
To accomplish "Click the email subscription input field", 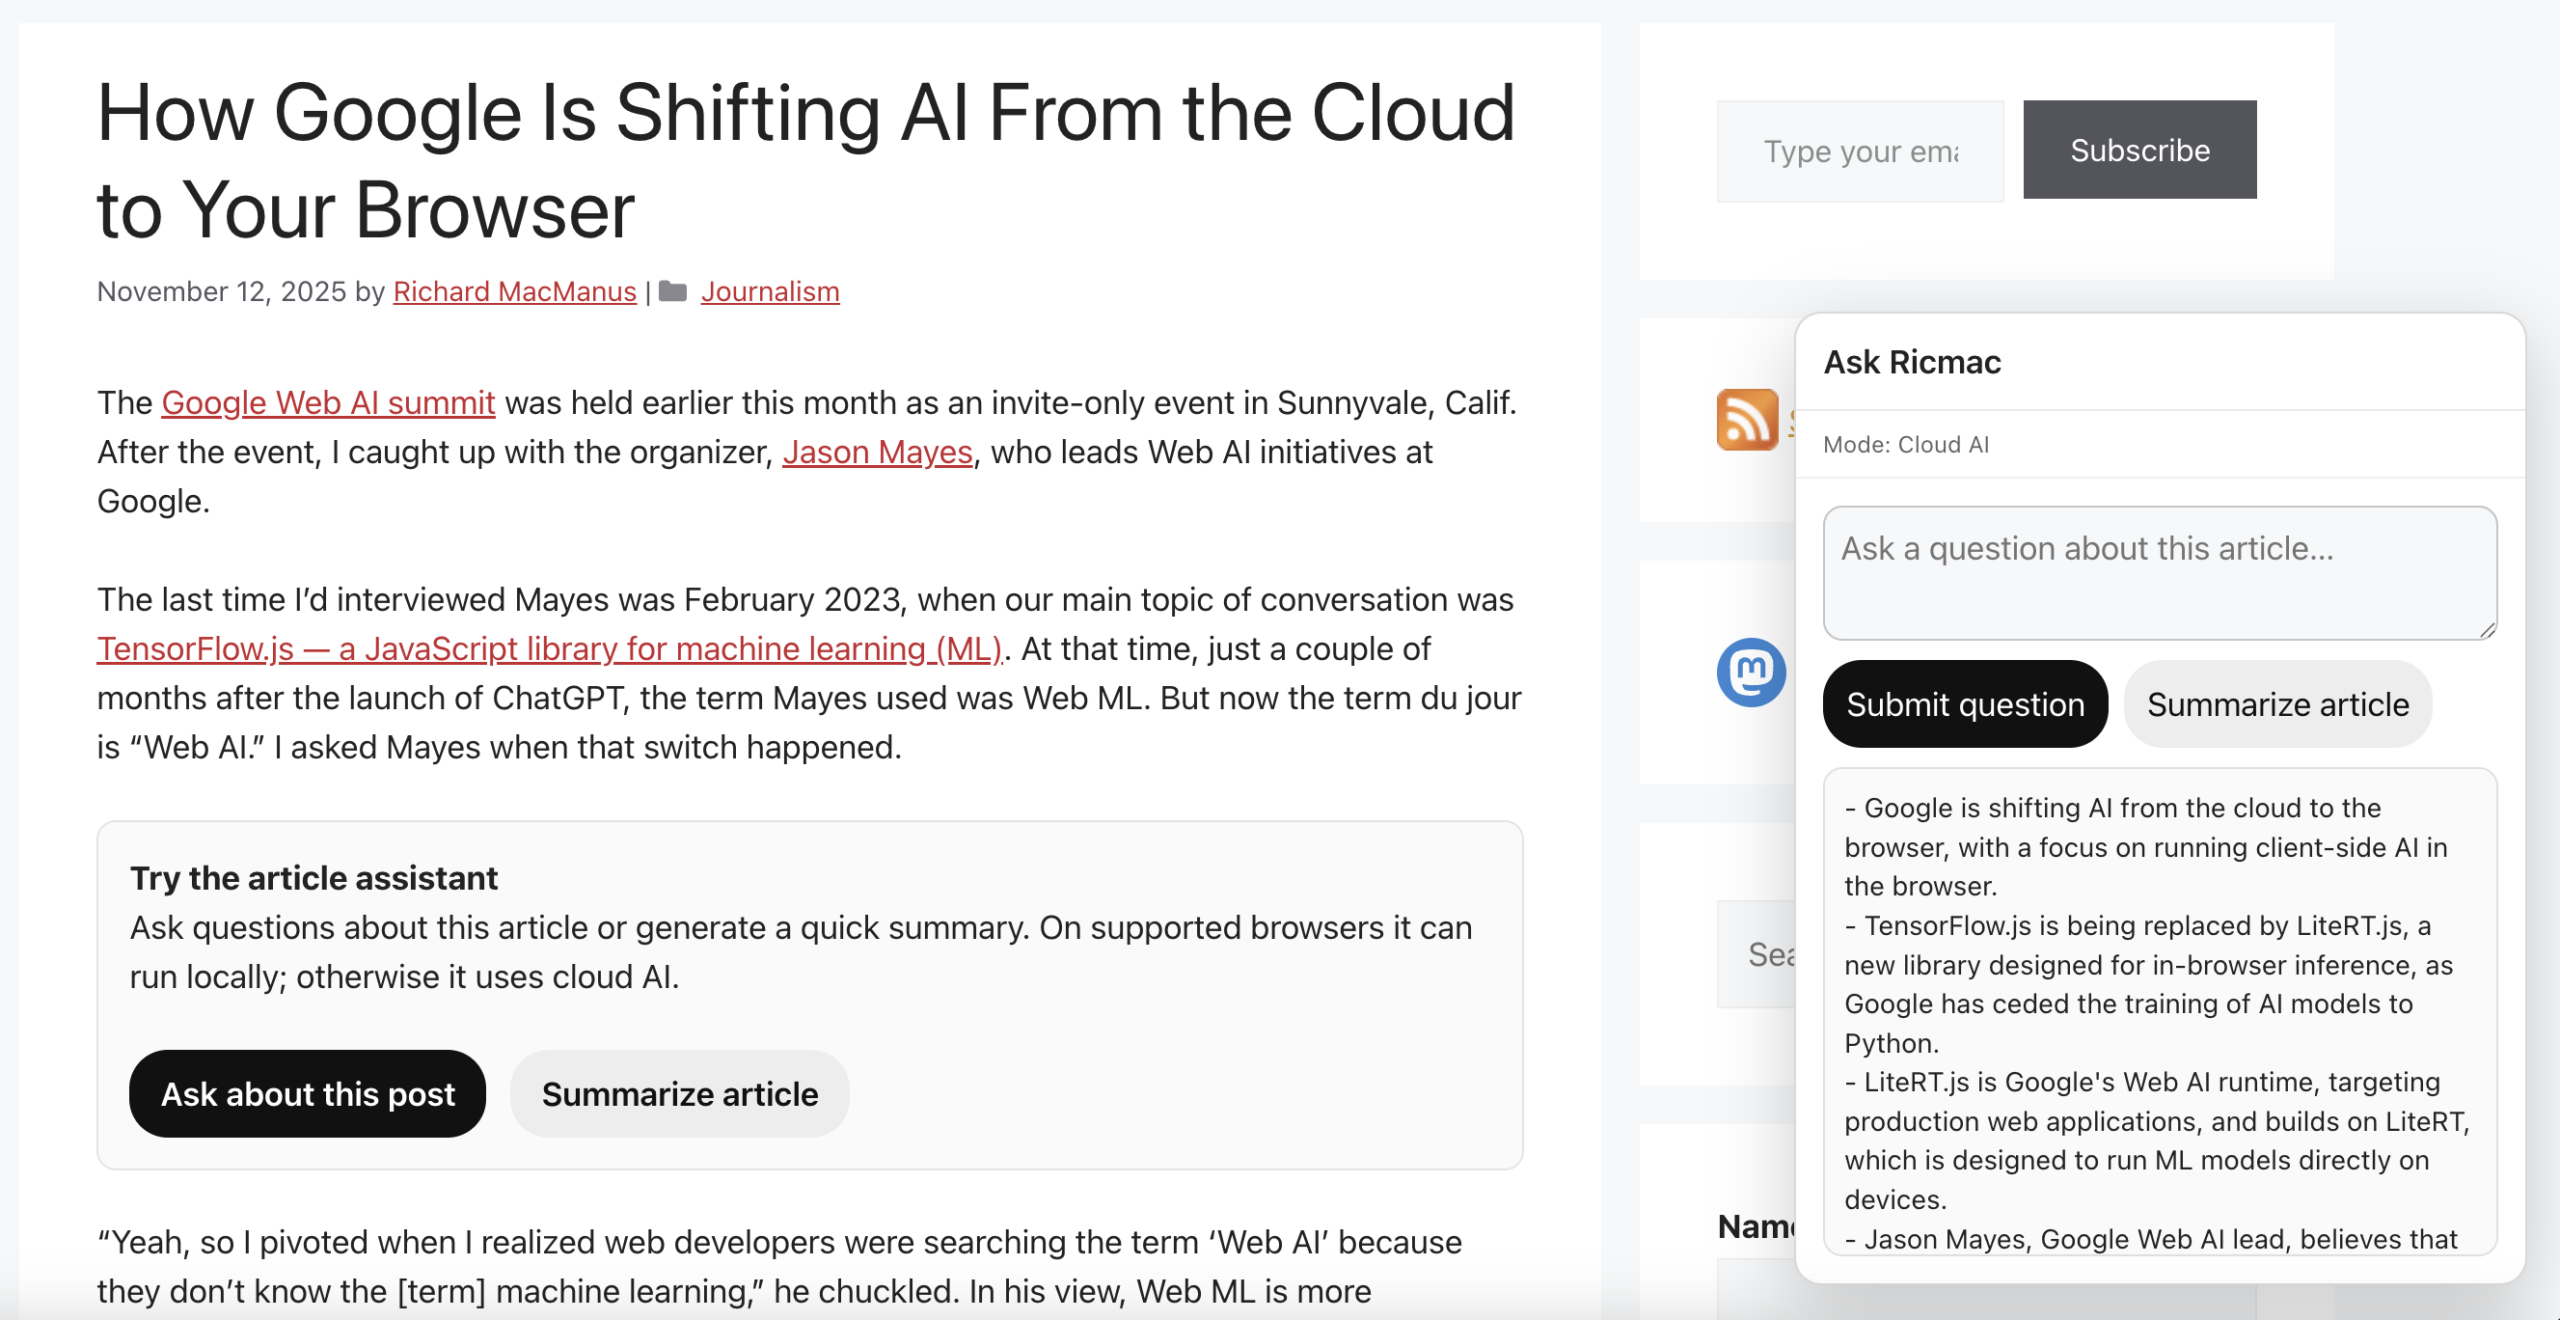I will click(x=1859, y=150).
